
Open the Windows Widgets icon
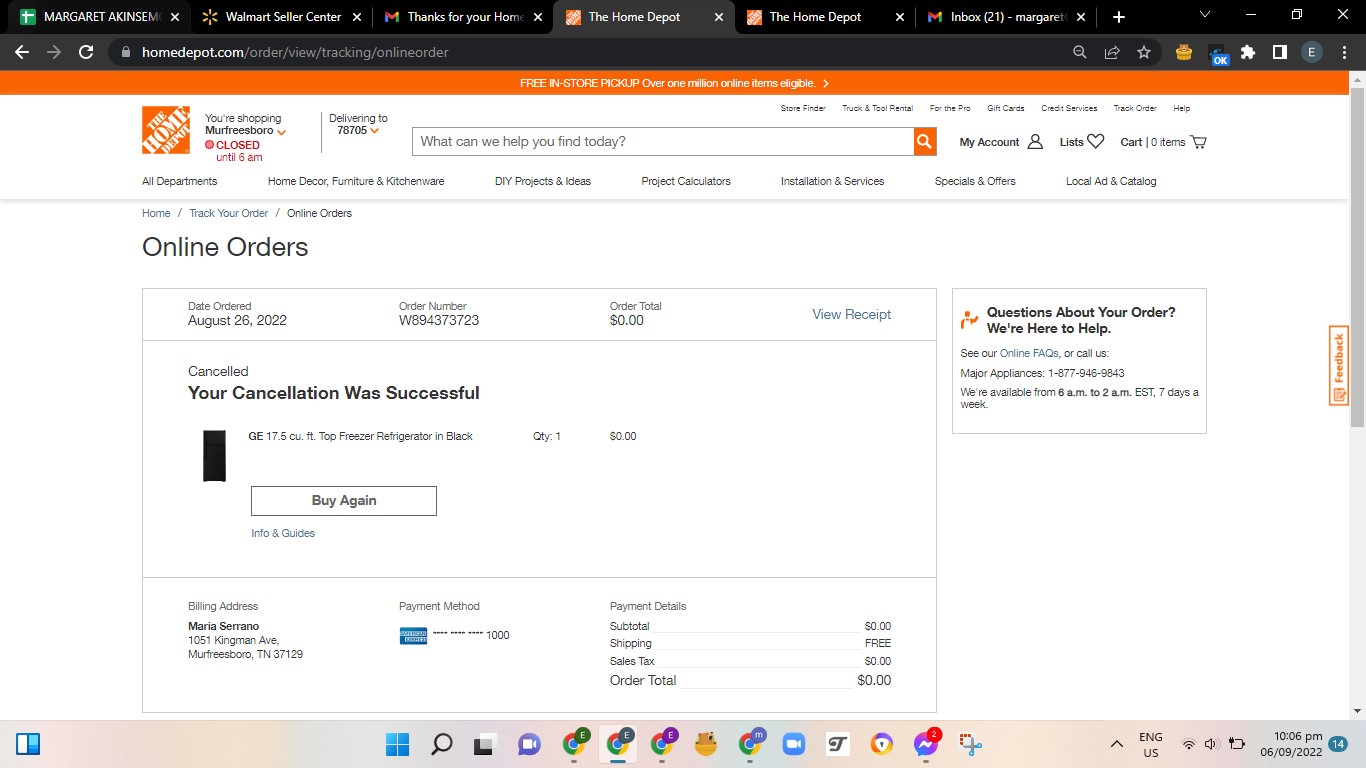click(28, 744)
